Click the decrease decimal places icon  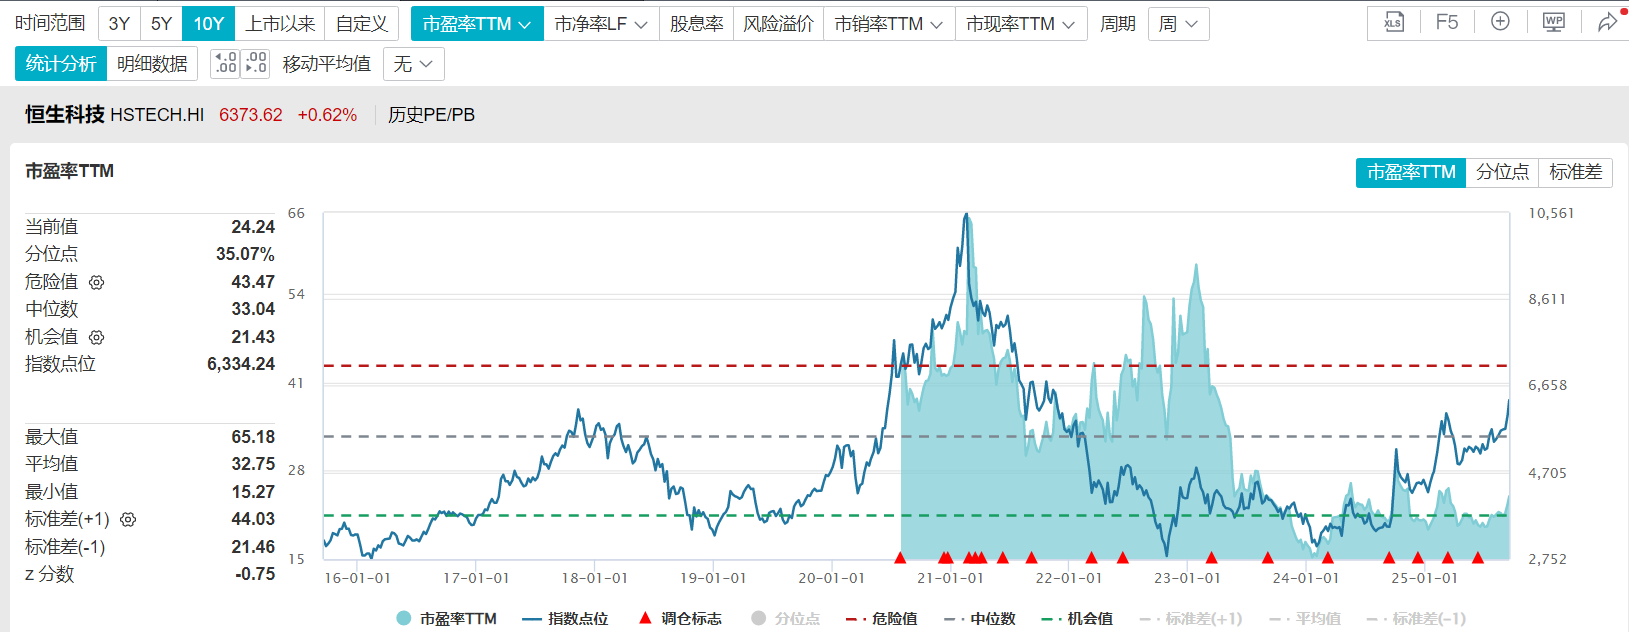coord(255,63)
